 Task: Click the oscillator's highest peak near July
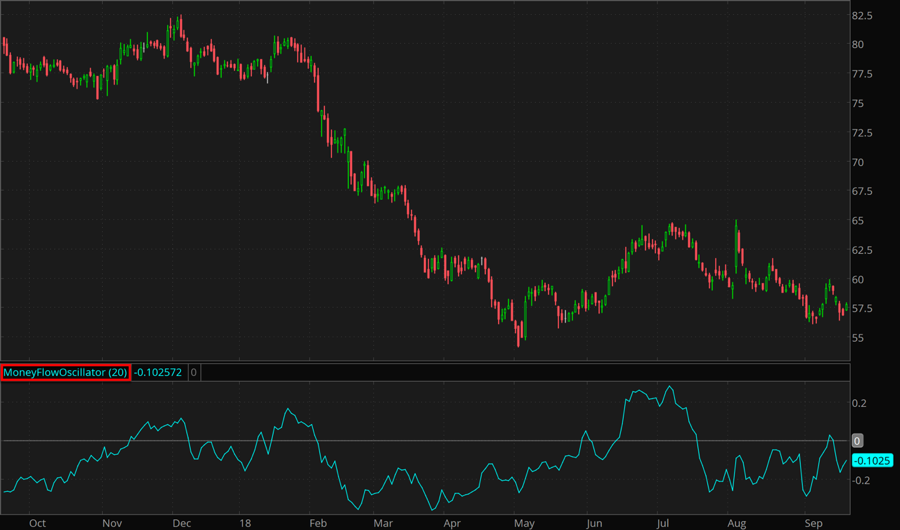tap(669, 387)
